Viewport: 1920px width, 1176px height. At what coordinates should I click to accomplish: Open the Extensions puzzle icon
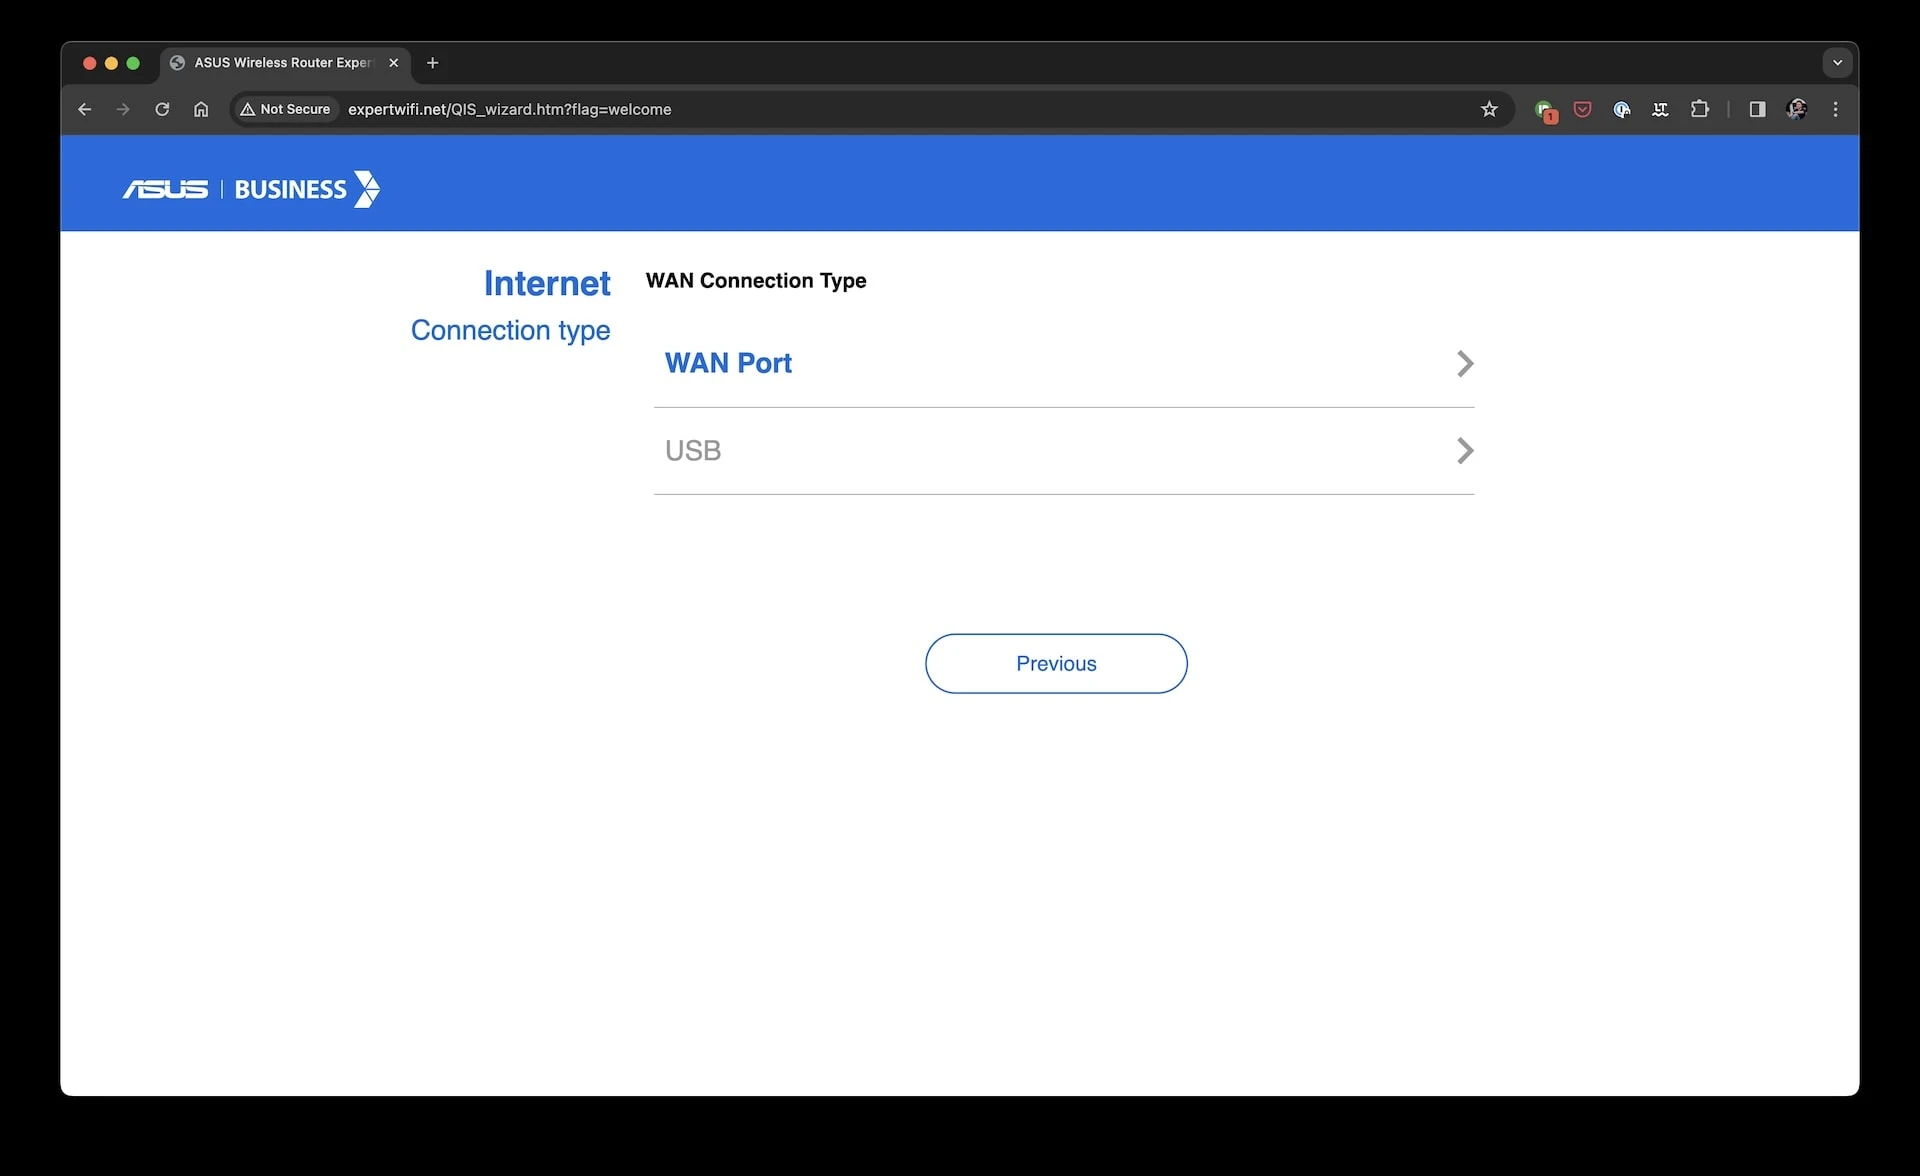[1700, 109]
